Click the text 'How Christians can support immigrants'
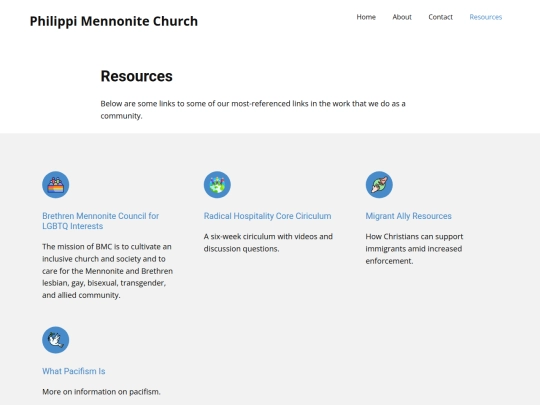The image size is (540, 405). 414,249
